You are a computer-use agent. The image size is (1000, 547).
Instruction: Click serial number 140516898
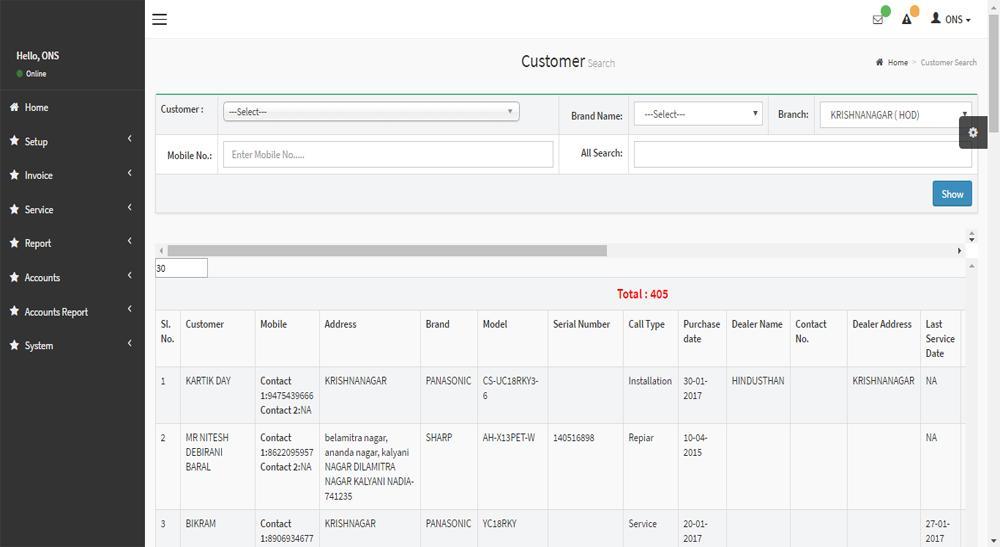[573, 438]
